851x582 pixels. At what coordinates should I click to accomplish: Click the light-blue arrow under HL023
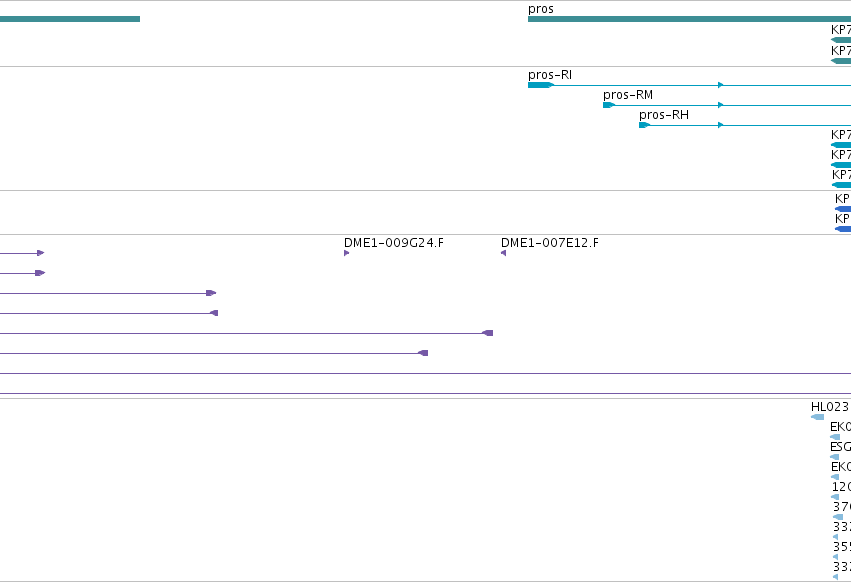(817, 417)
